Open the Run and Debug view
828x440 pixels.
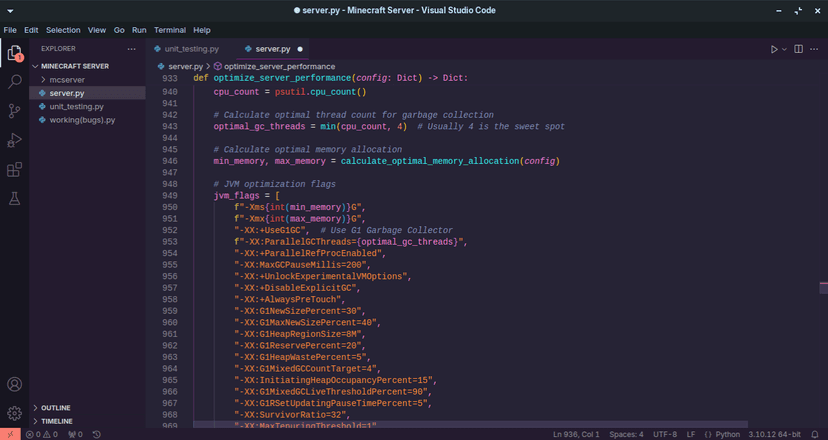15,140
